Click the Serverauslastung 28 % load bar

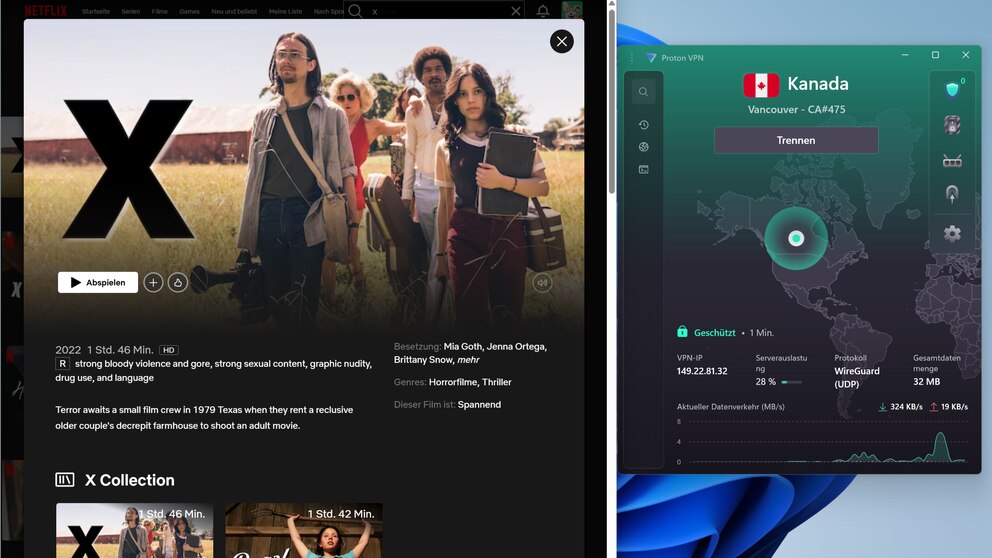pyautogui.click(x=791, y=382)
